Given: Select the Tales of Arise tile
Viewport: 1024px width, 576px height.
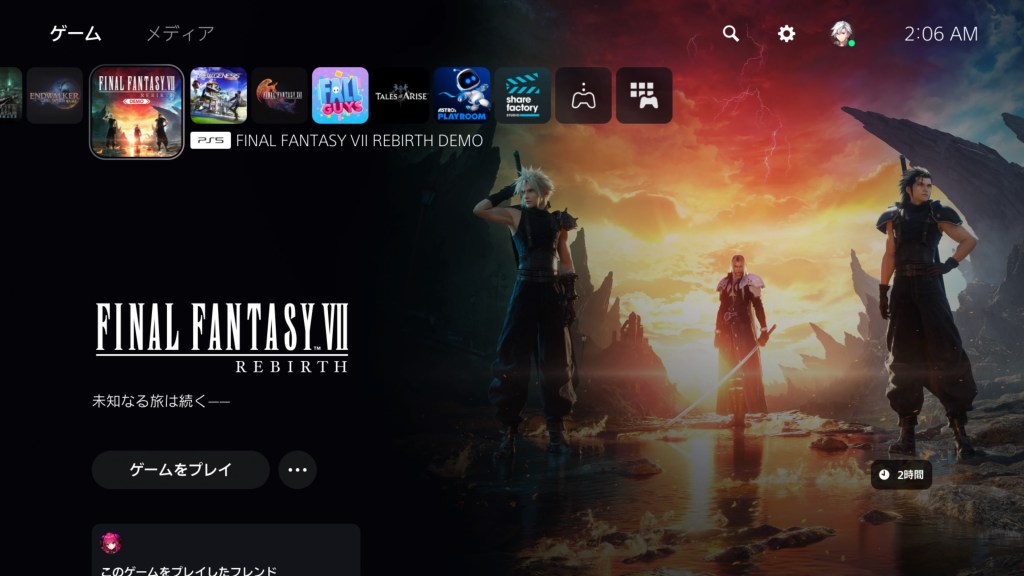Looking at the screenshot, I should 401,95.
